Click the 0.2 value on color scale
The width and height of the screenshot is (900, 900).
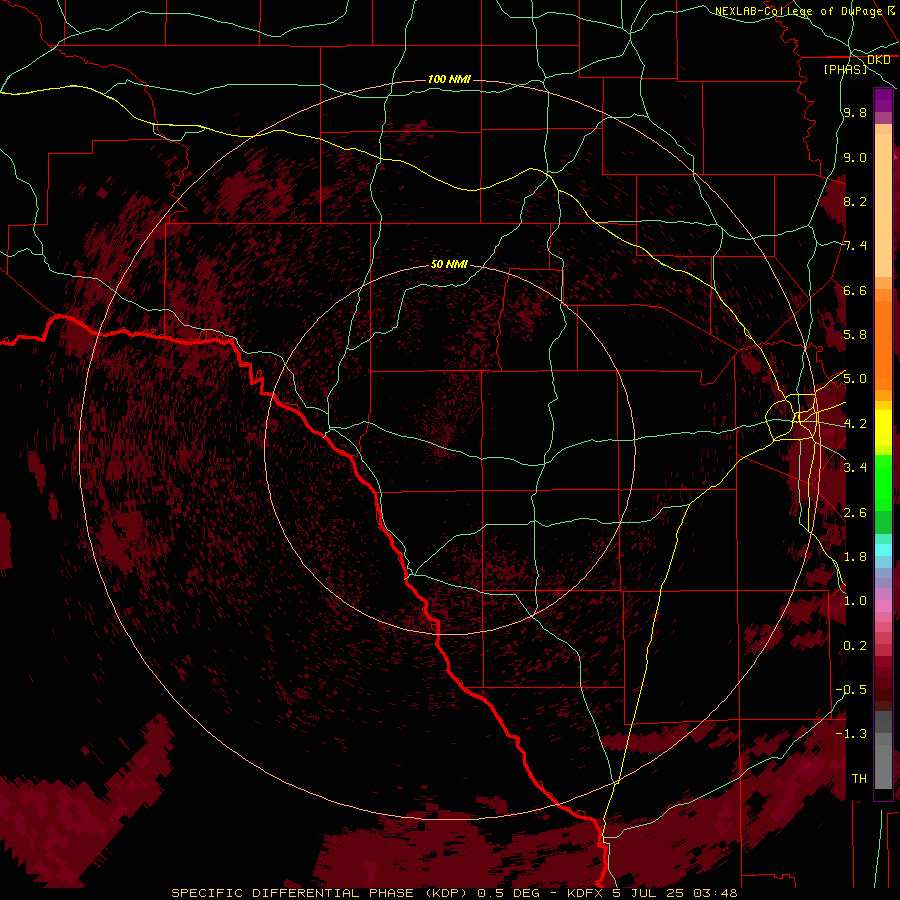tap(855, 646)
